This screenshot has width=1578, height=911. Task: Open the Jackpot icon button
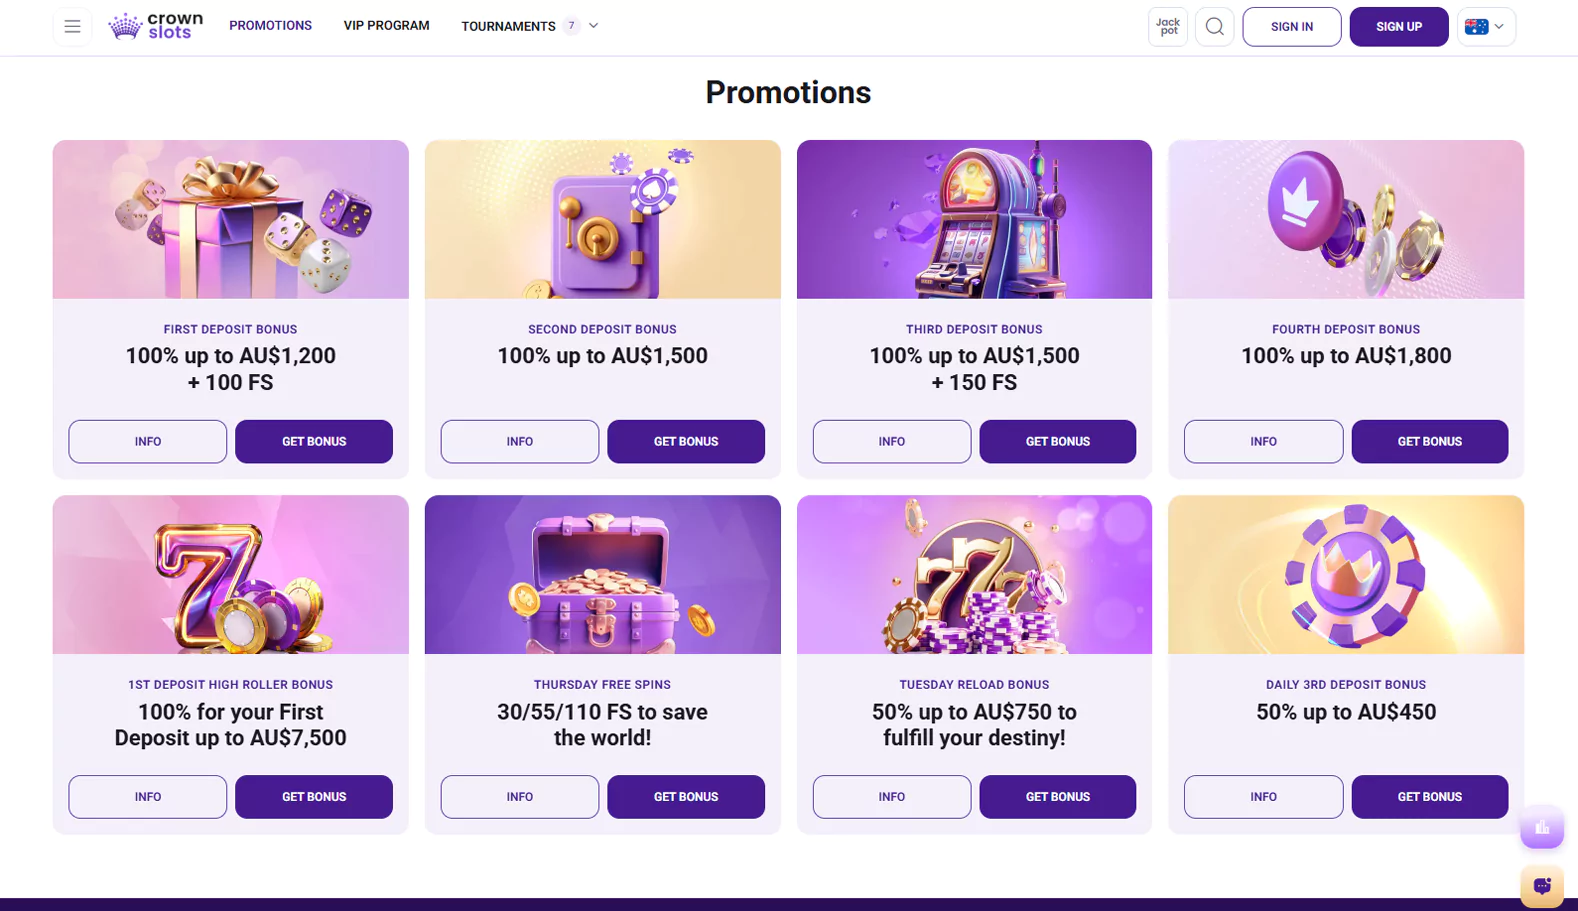click(1167, 27)
